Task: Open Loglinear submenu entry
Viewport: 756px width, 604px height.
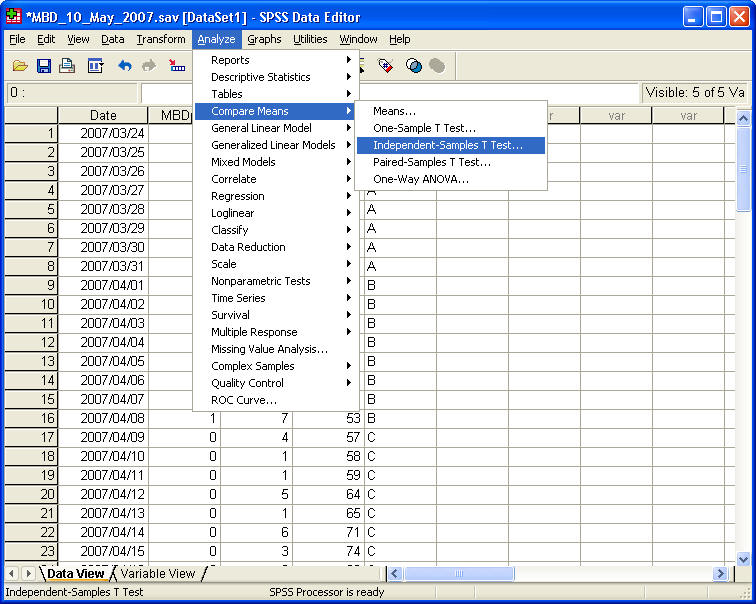Action: point(275,213)
